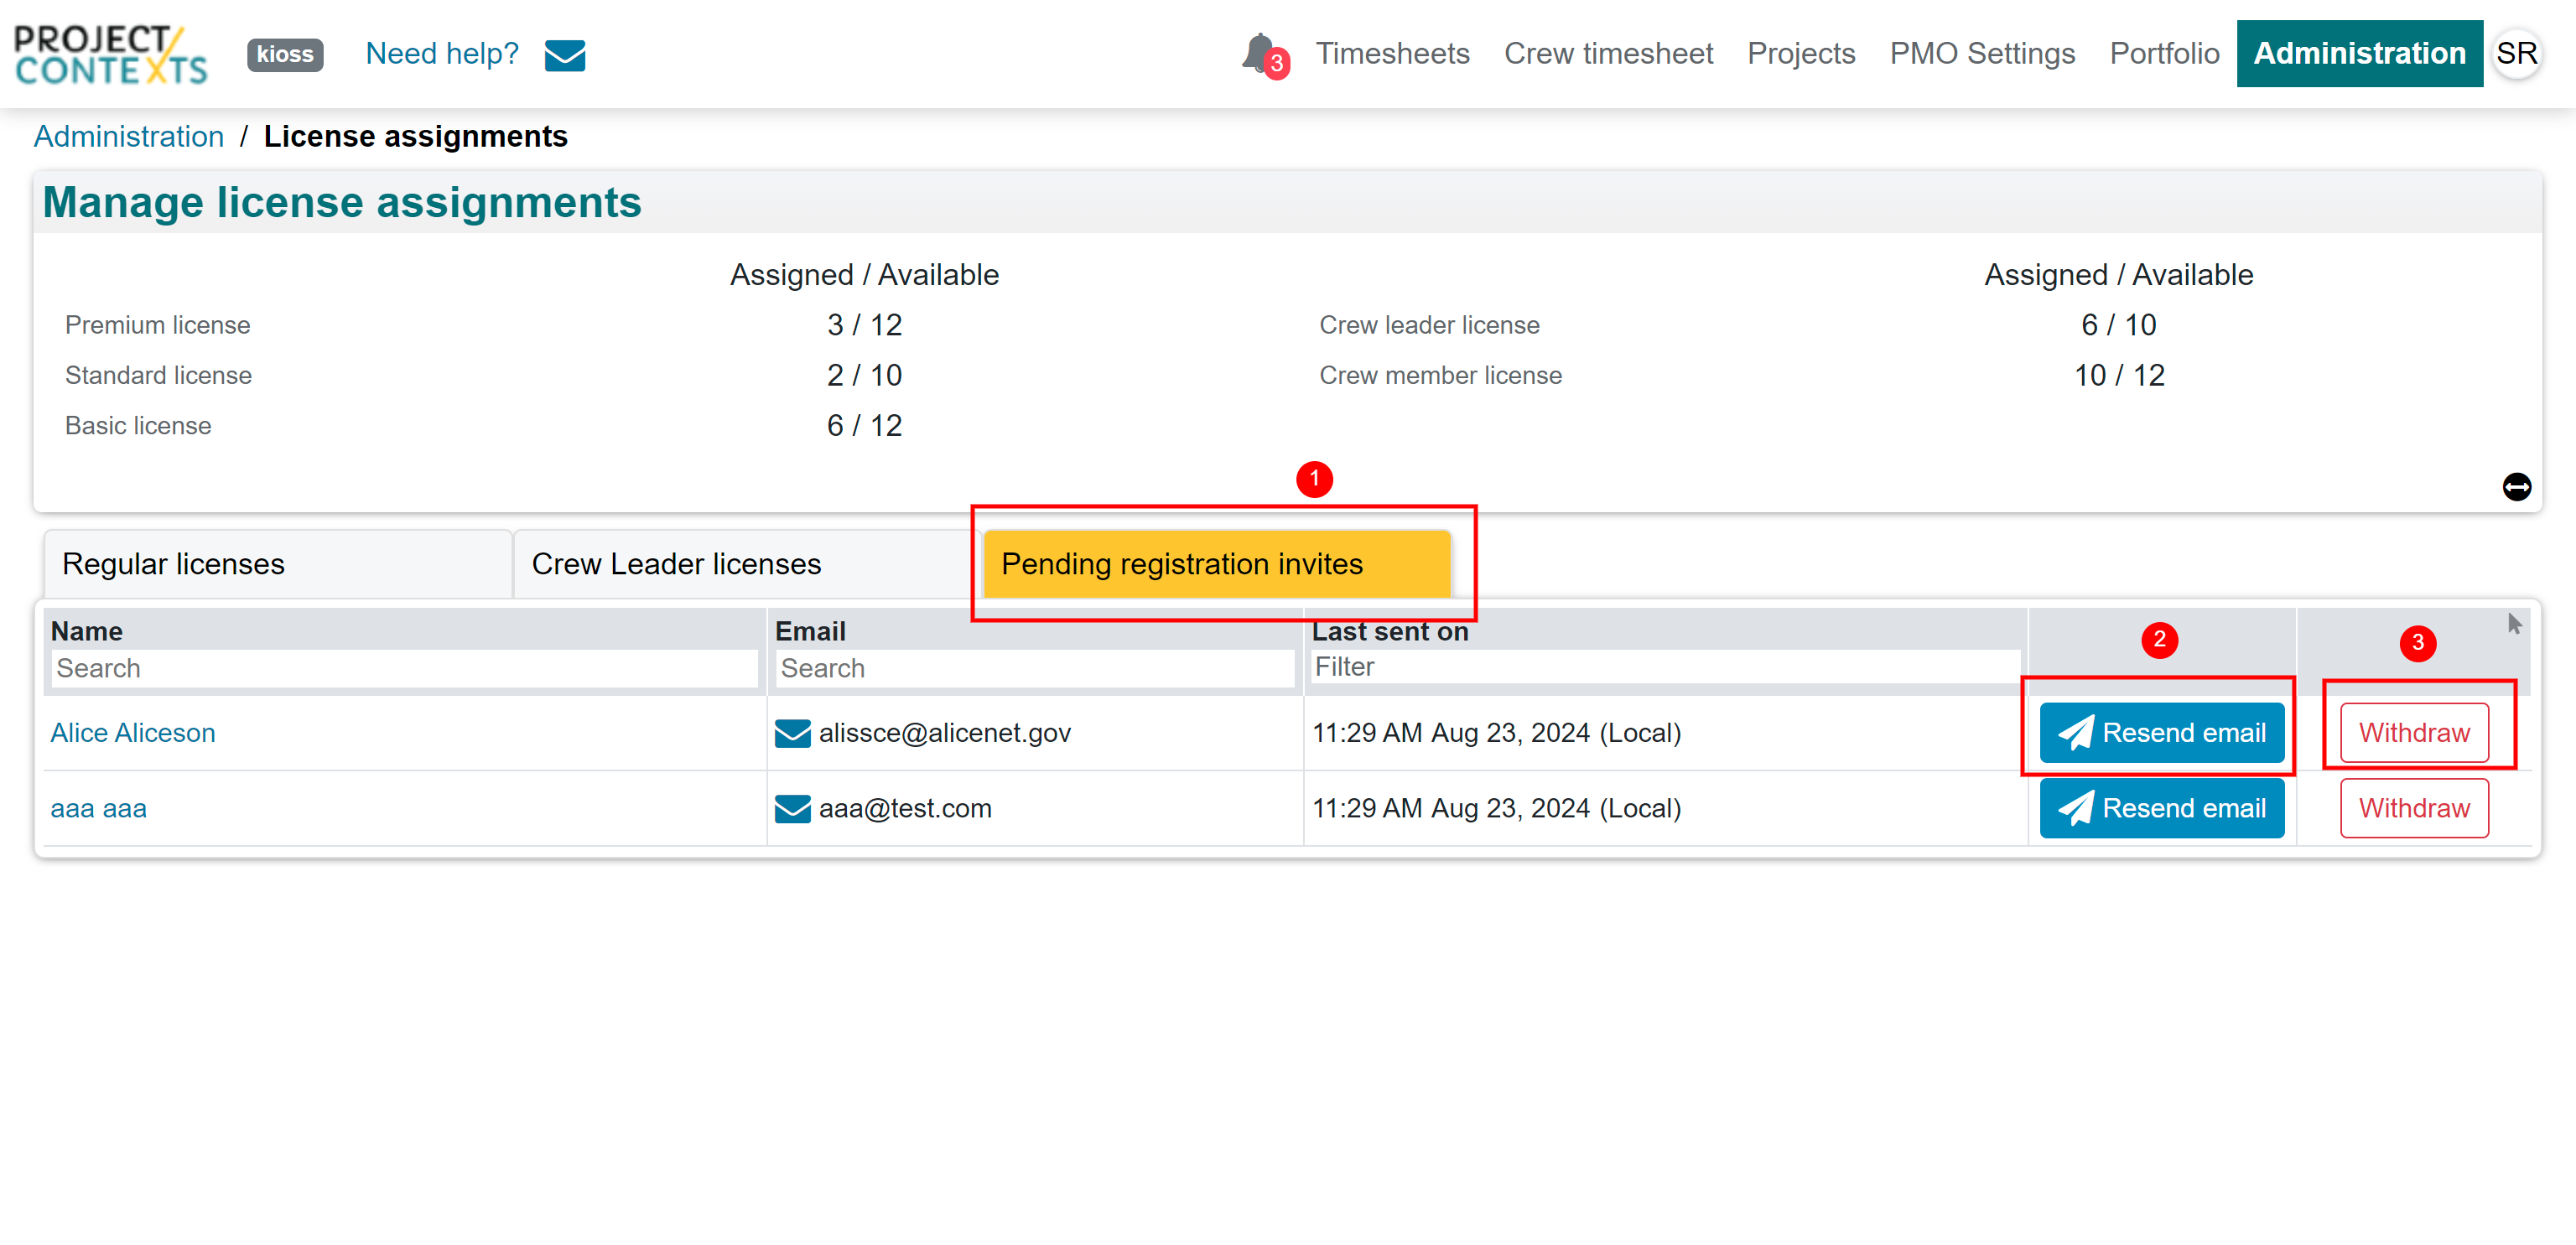This screenshot has width=2576, height=1245.
Task: Click the Premium license label
Action: [x=157, y=325]
